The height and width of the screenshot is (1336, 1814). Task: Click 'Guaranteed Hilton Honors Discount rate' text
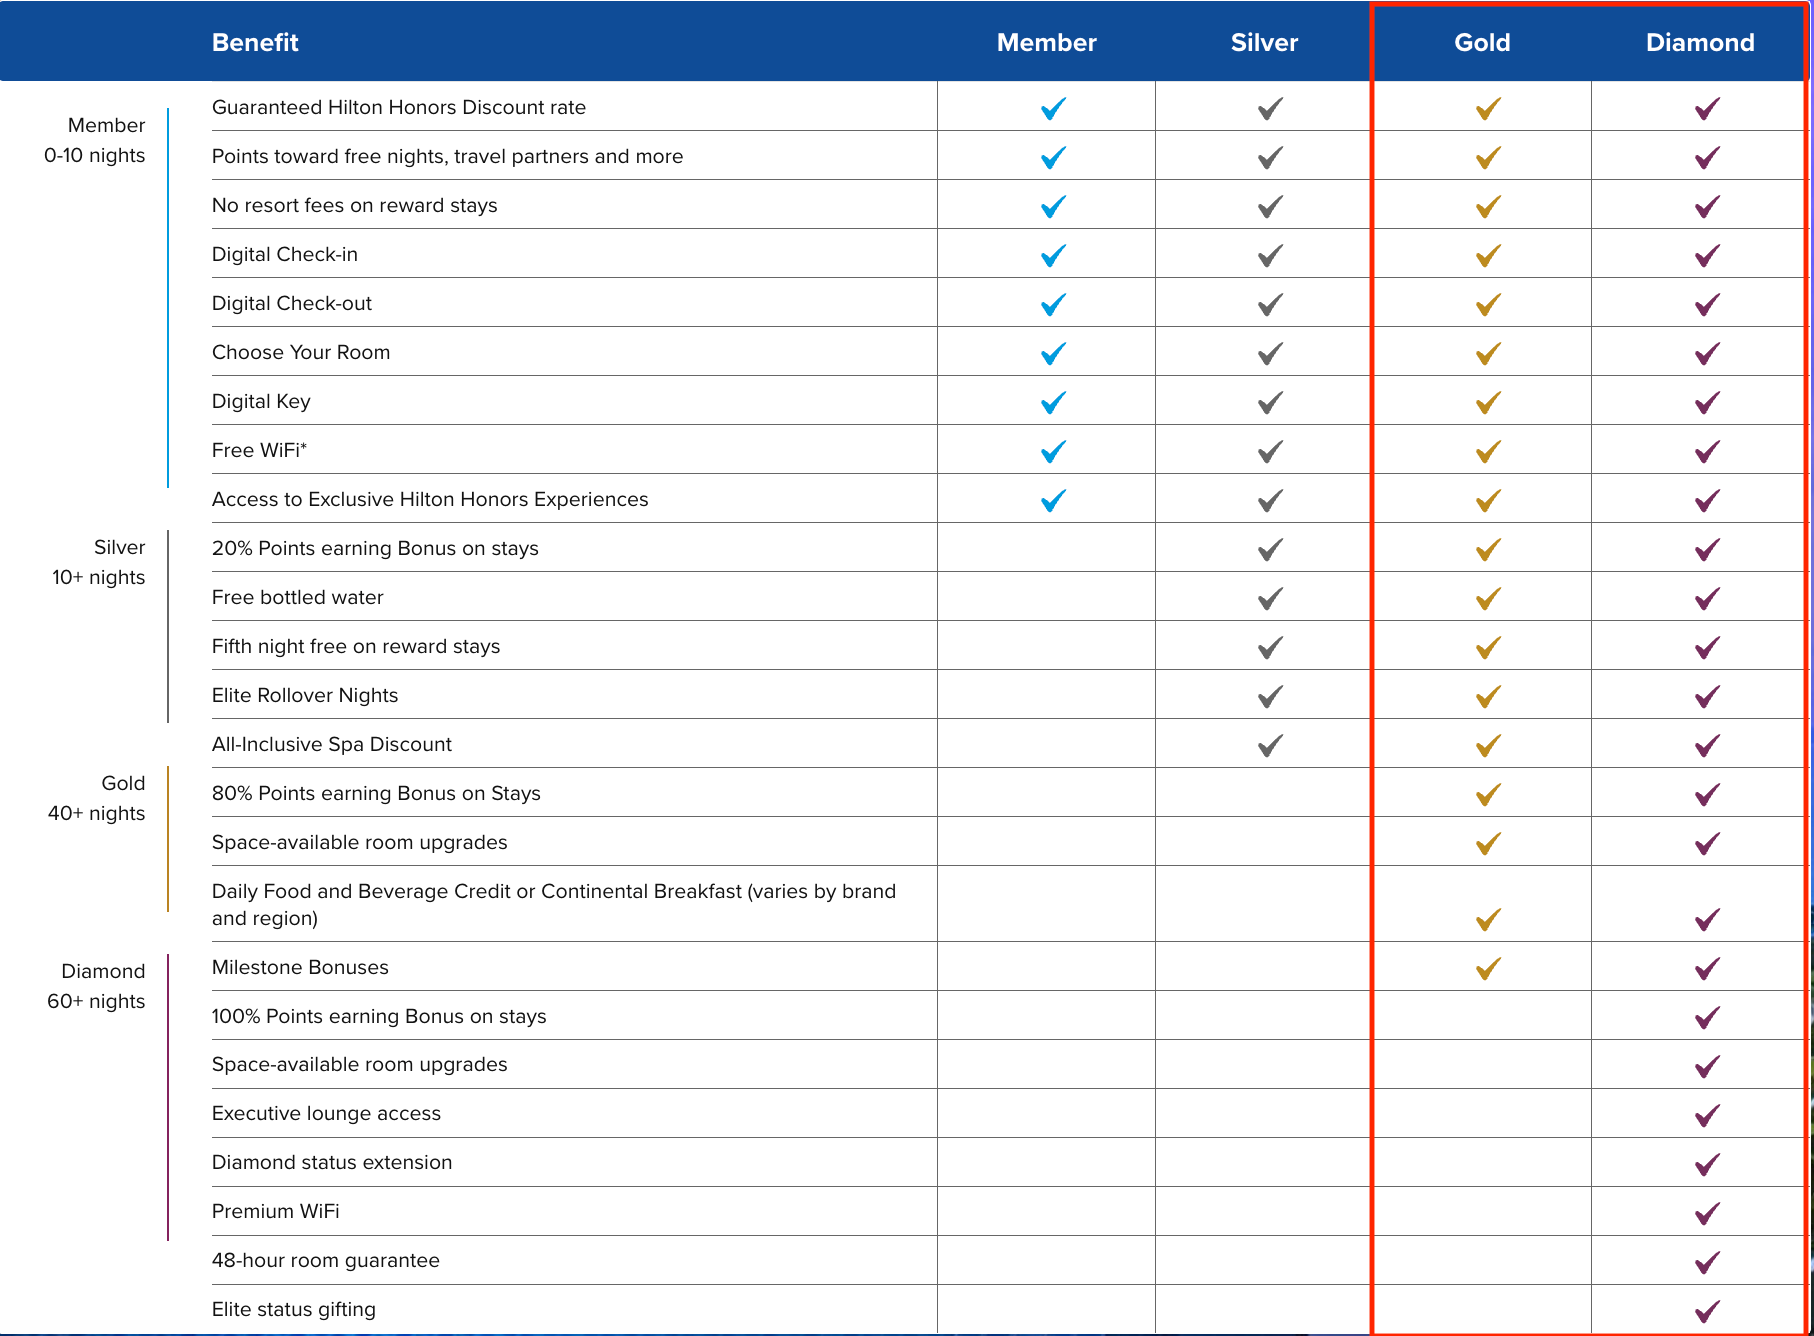[399, 107]
